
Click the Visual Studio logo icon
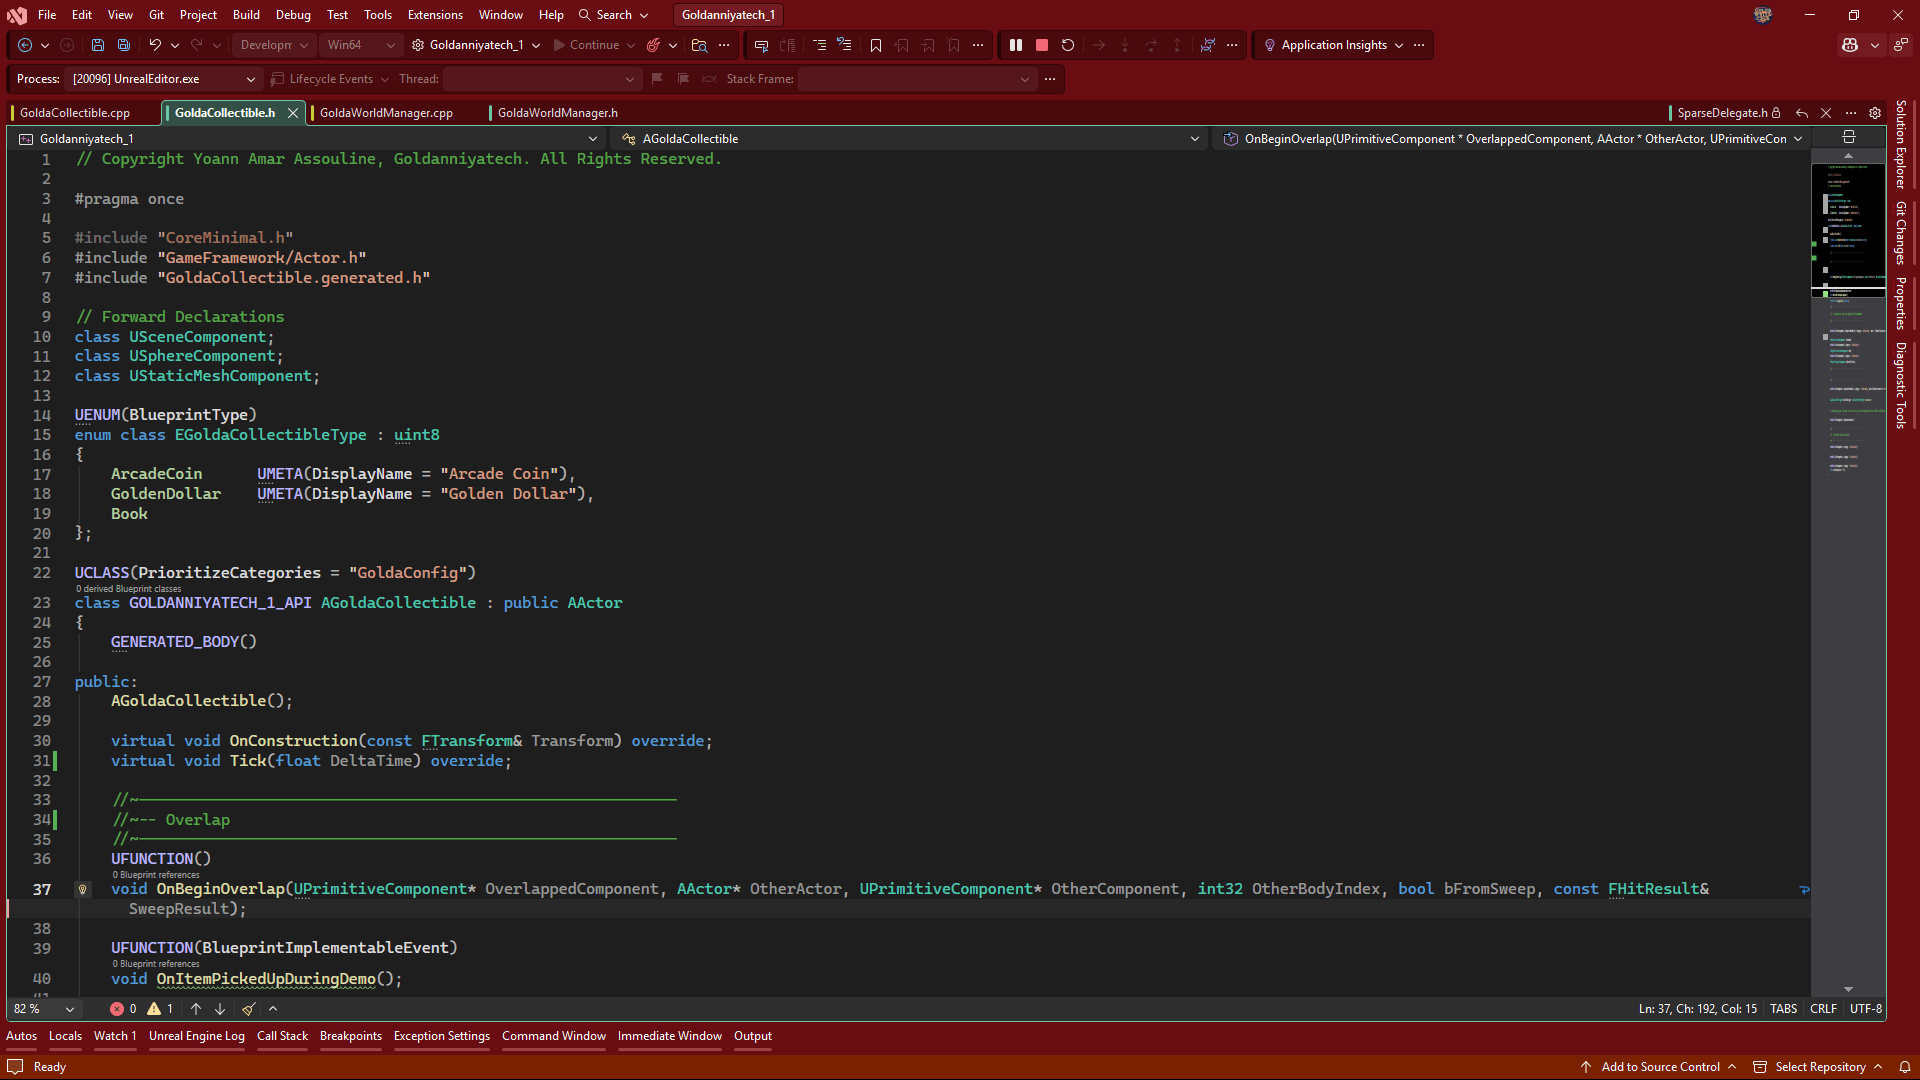click(x=17, y=15)
